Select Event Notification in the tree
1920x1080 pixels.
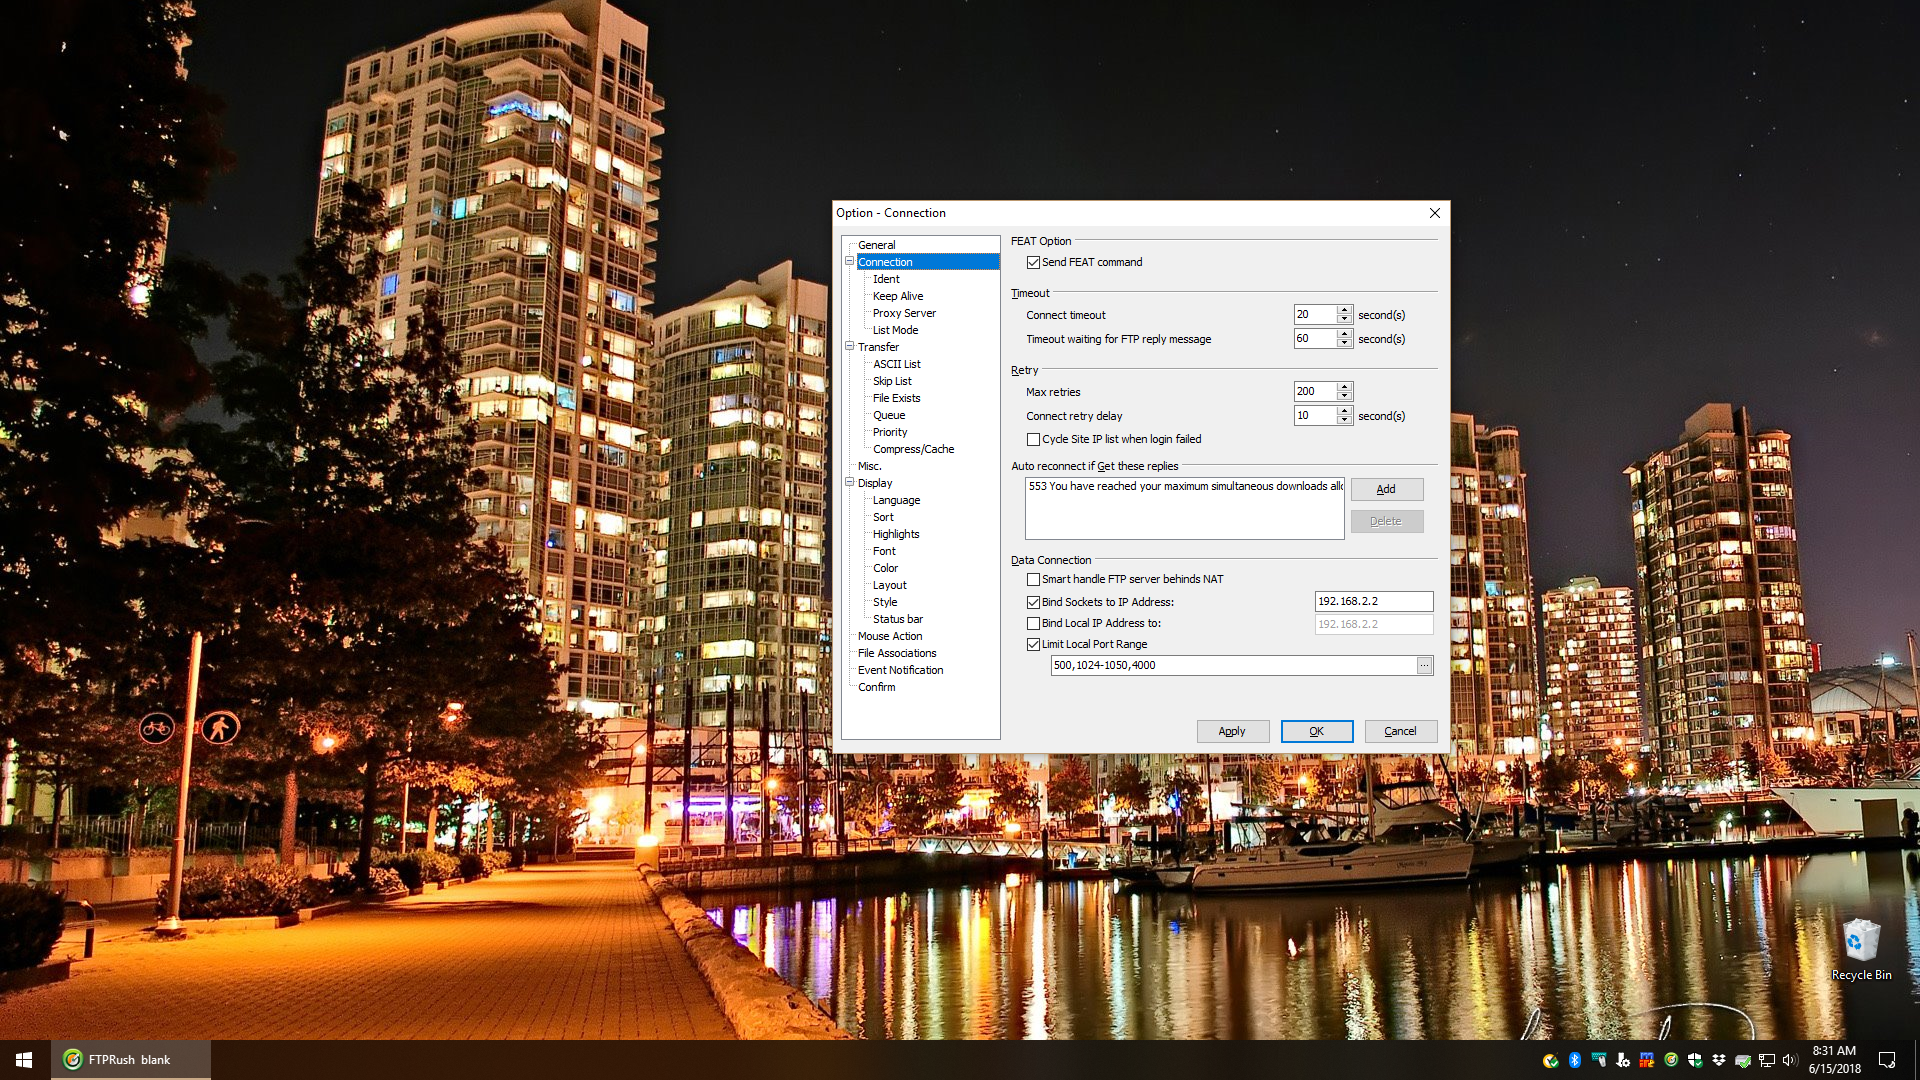pos(900,670)
